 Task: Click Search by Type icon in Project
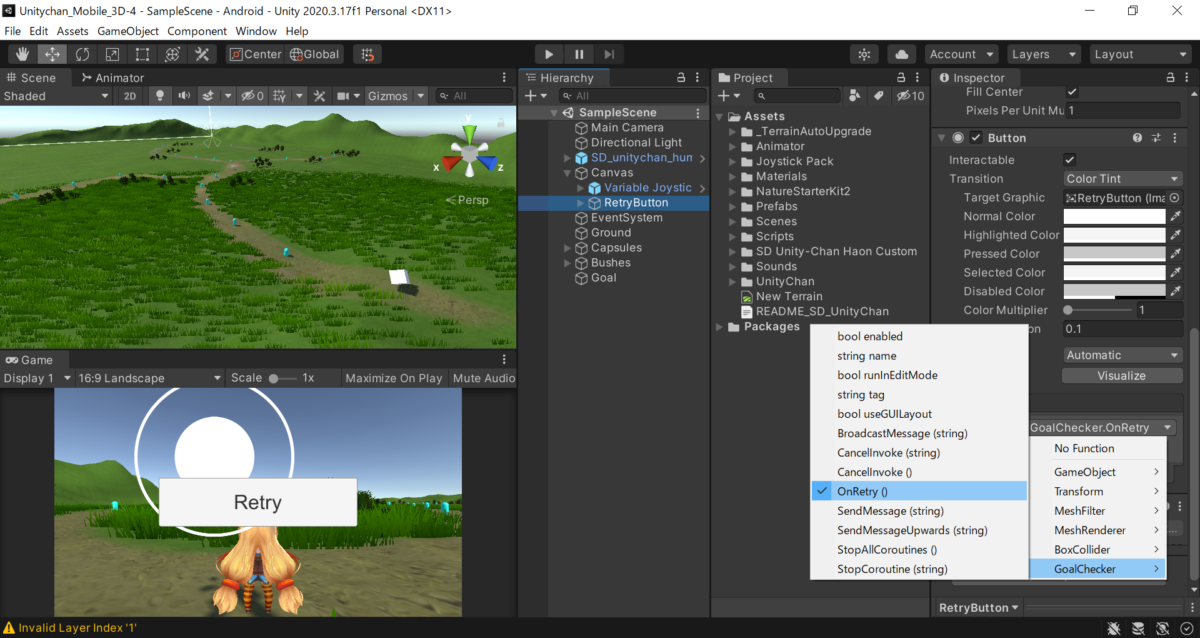854,96
